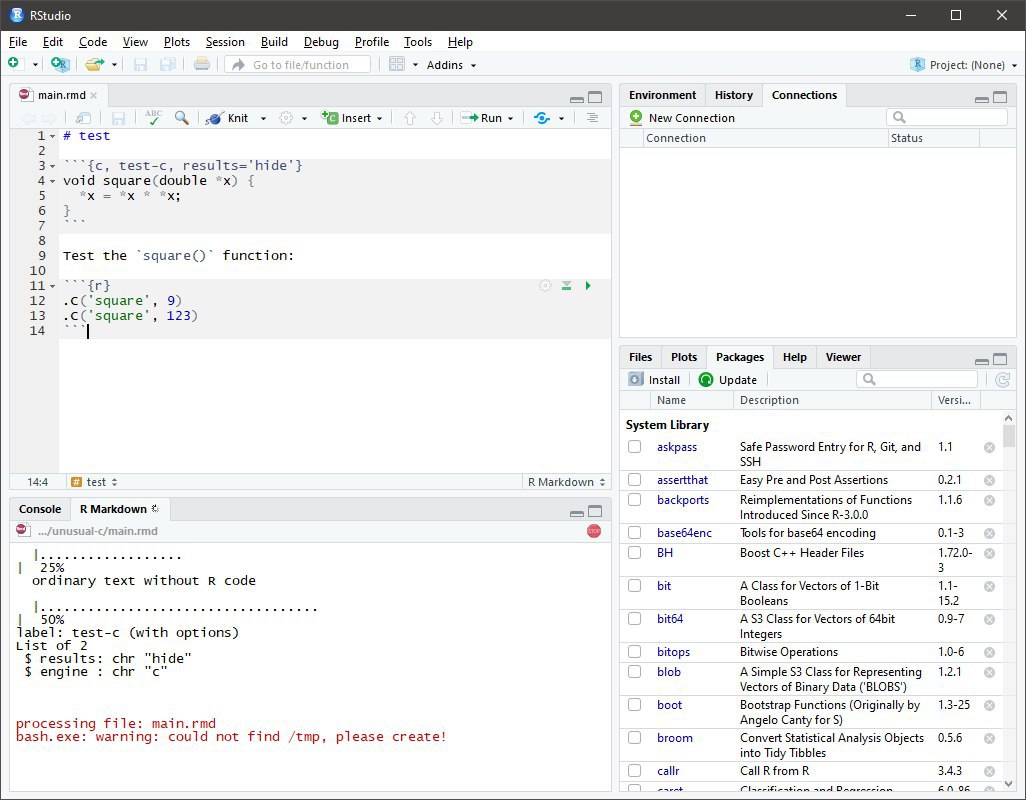The image size is (1026, 800).
Task: Click the Open file folder icon
Action: (94, 64)
